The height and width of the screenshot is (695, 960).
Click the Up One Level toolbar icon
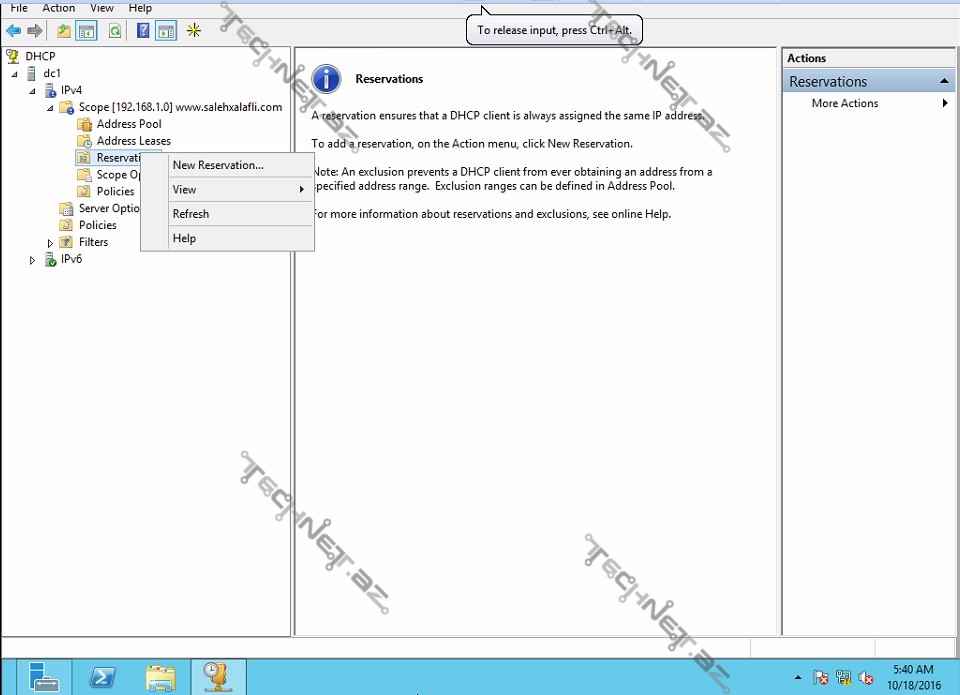(63, 31)
